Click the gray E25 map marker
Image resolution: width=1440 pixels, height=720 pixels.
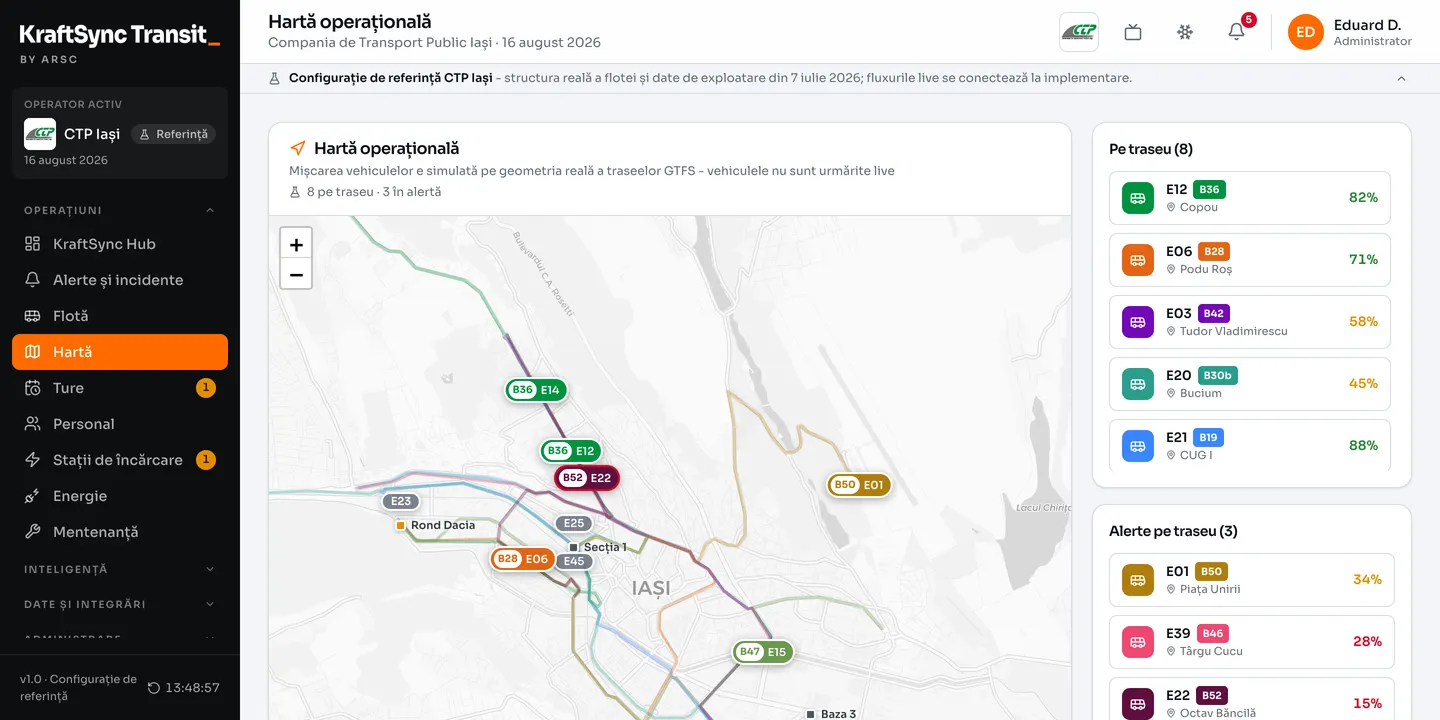pos(574,523)
